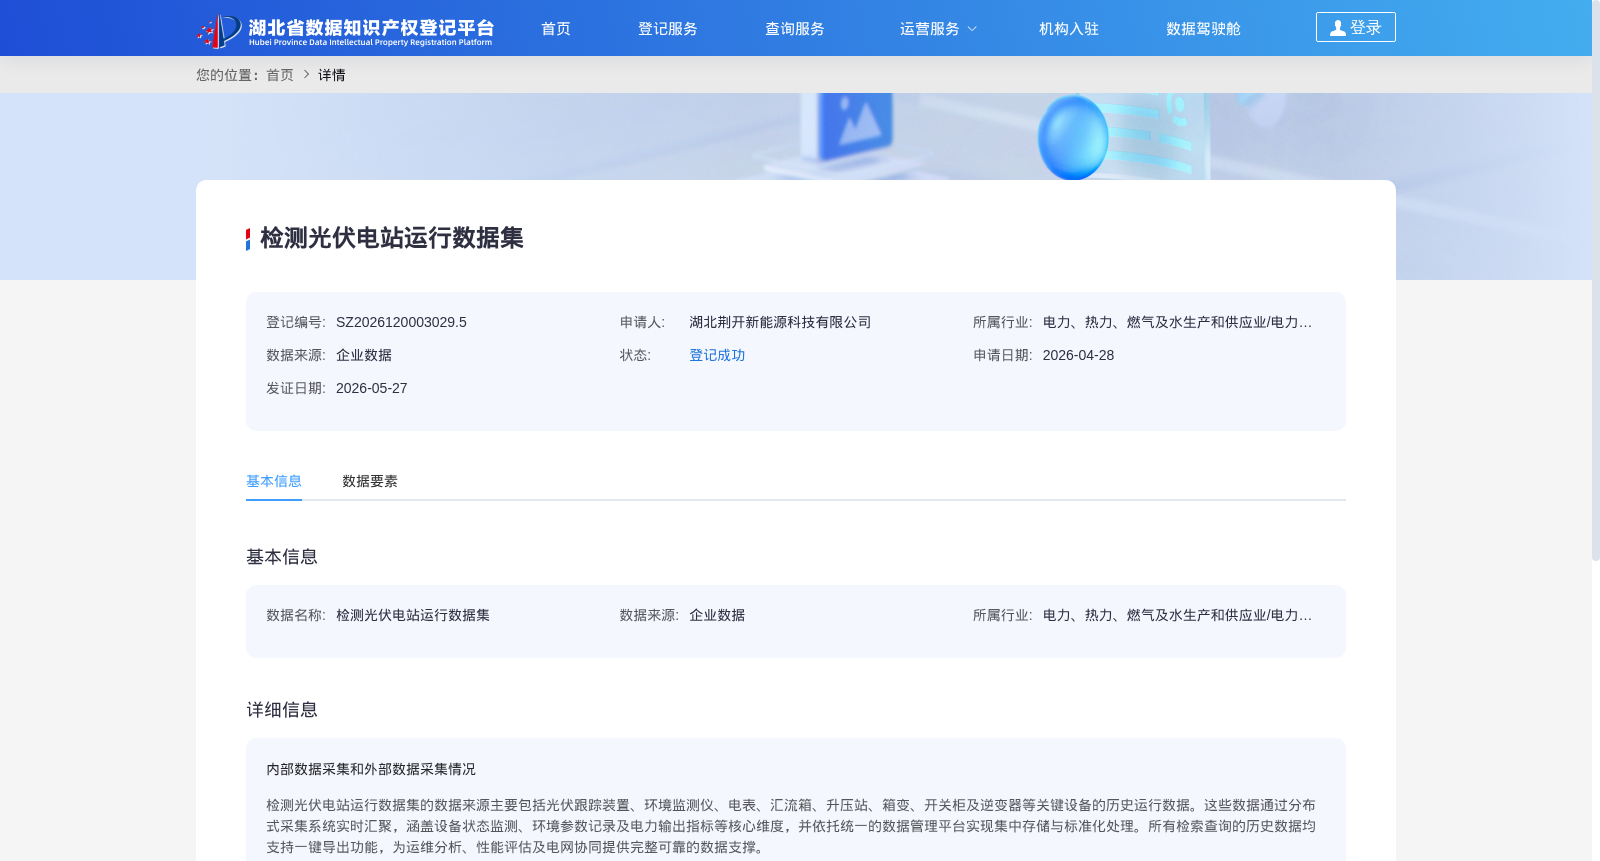
Task: Click the user icon in login button
Action: pyautogui.click(x=1337, y=28)
